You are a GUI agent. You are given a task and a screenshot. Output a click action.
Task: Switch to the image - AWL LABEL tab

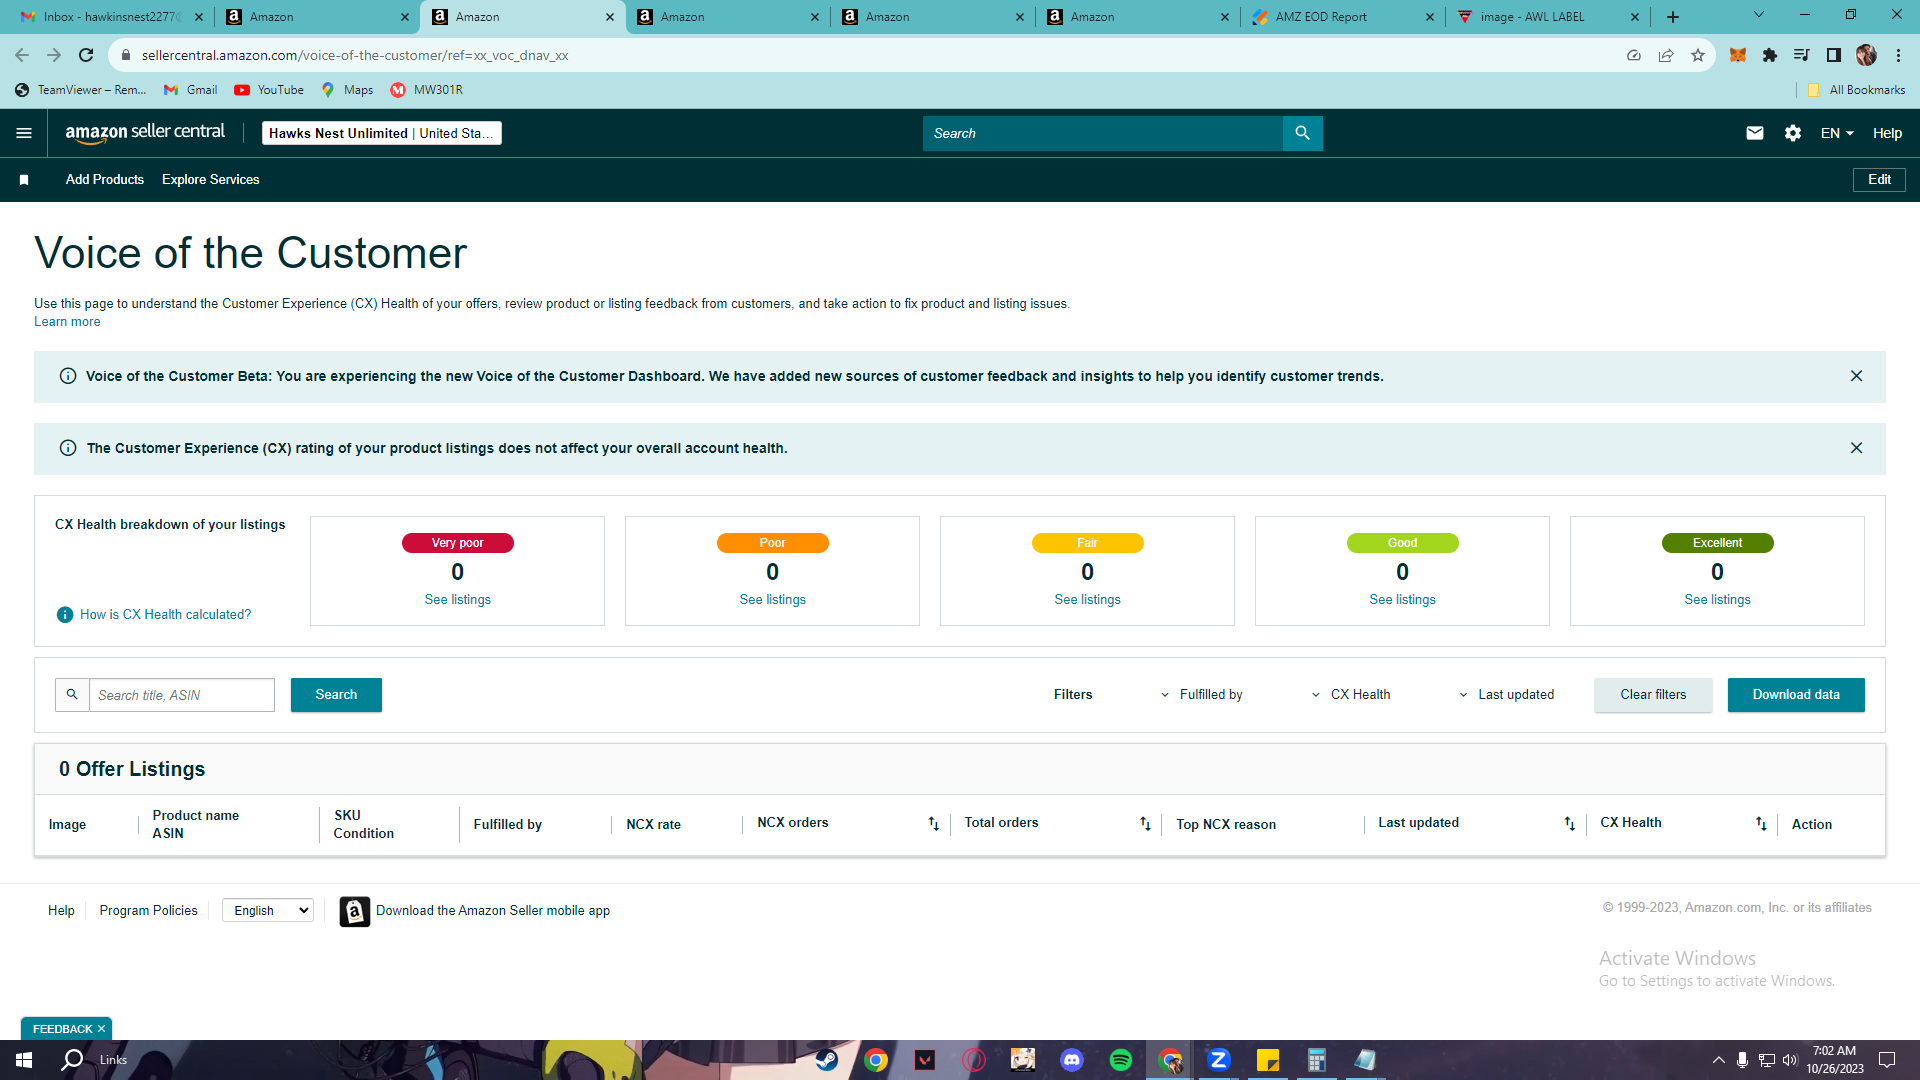(1548, 17)
